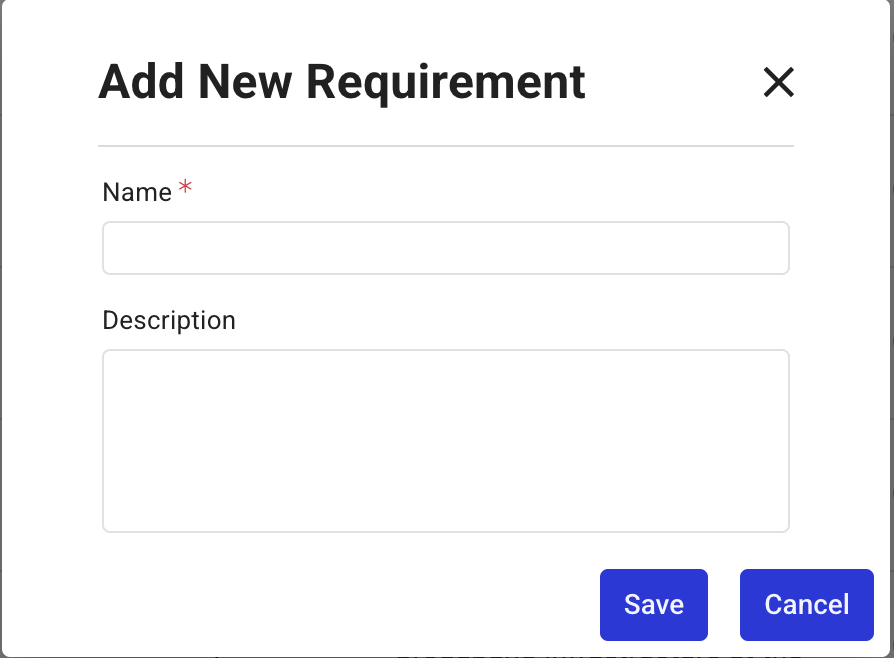Focus the Description text area
The width and height of the screenshot is (894, 658).
click(445, 440)
